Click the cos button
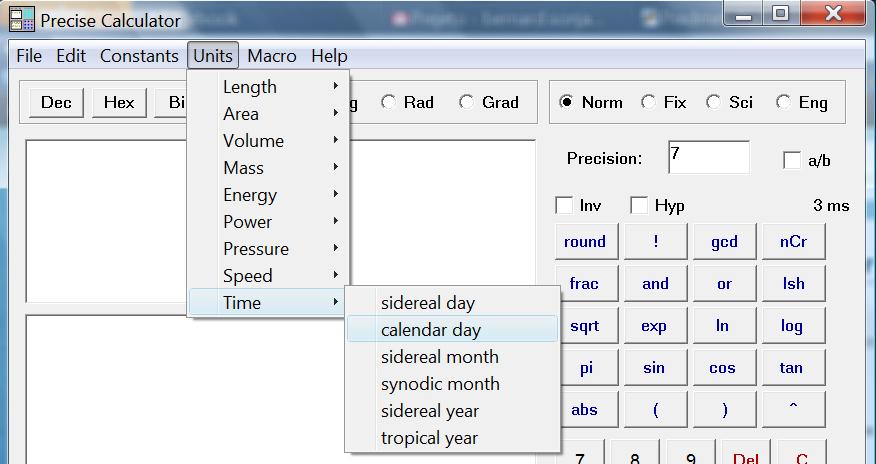Image resolution: width=876 pixels, height=464 pixels. [725, 368]
